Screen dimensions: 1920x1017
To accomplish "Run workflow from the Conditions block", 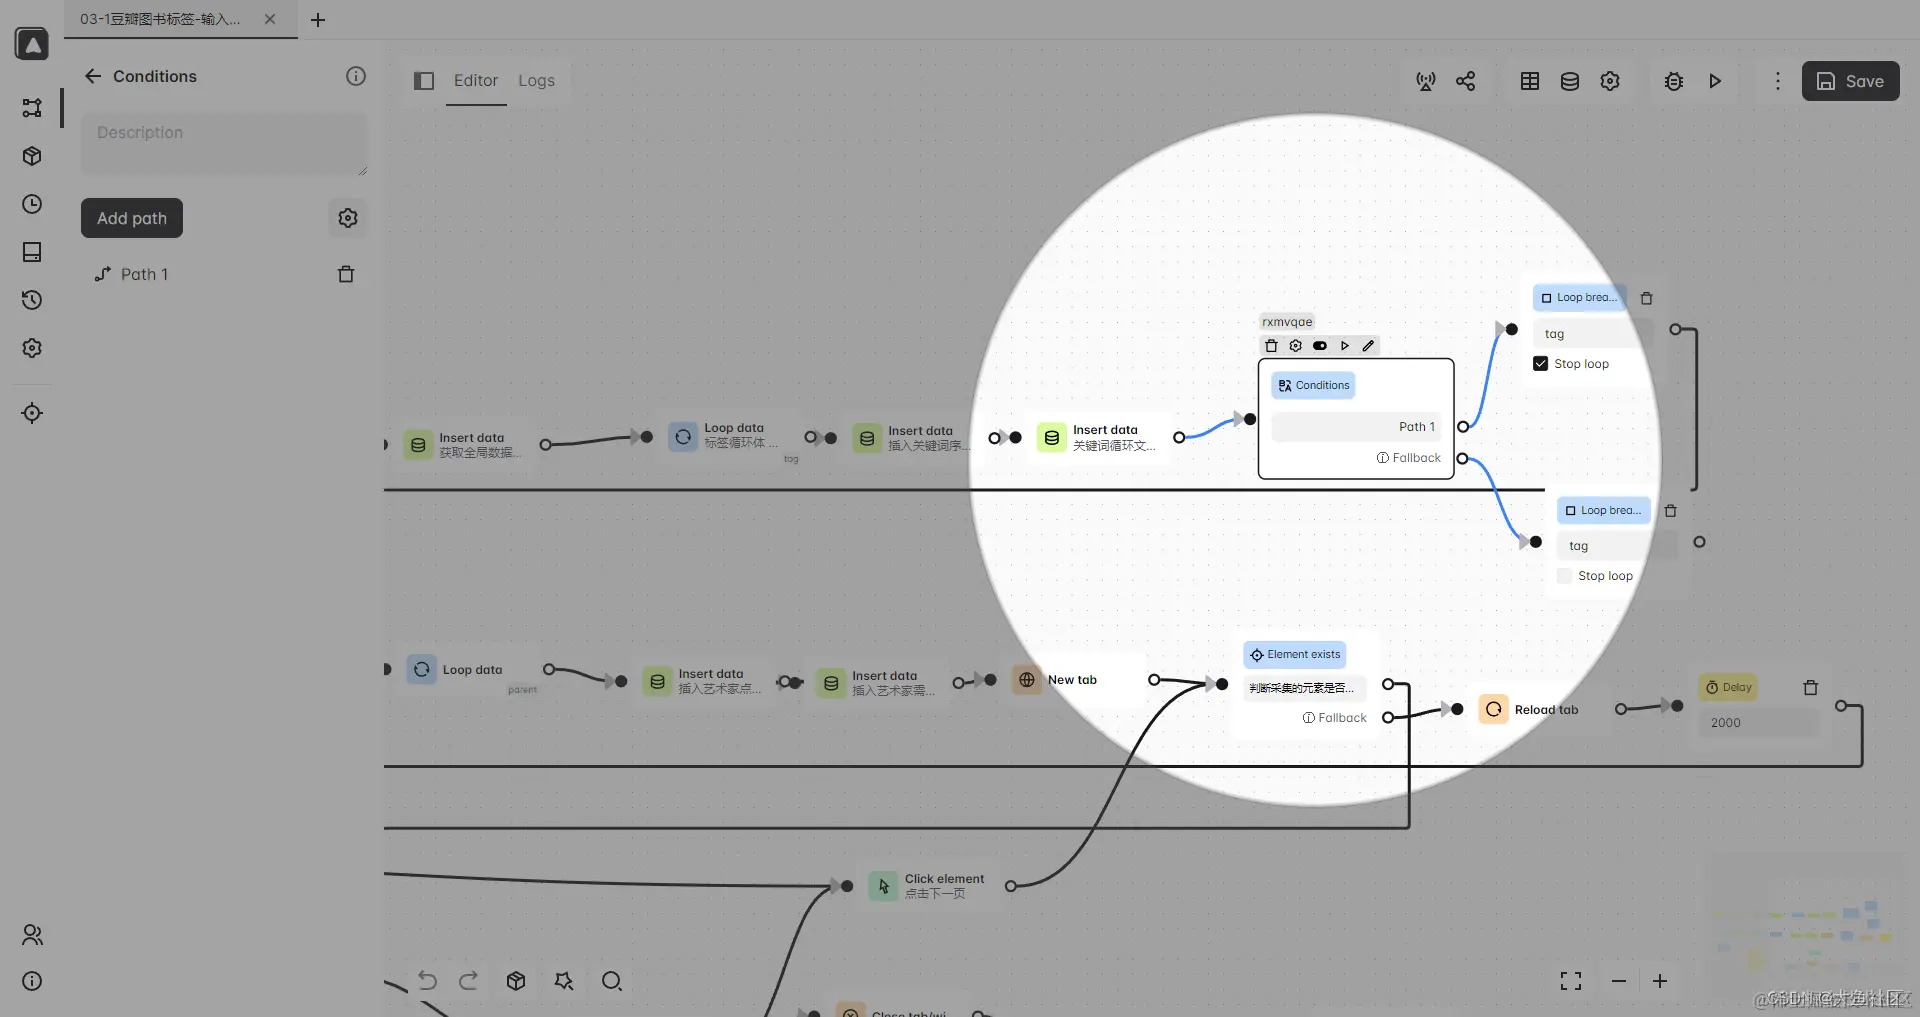I will pyautogui.click(x=1345, y=346).
